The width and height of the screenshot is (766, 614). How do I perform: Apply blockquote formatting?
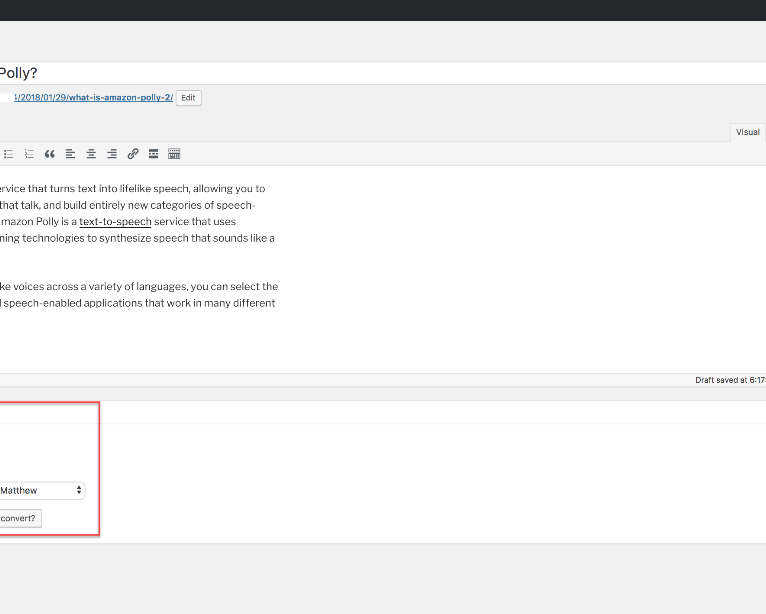(50, 154)
